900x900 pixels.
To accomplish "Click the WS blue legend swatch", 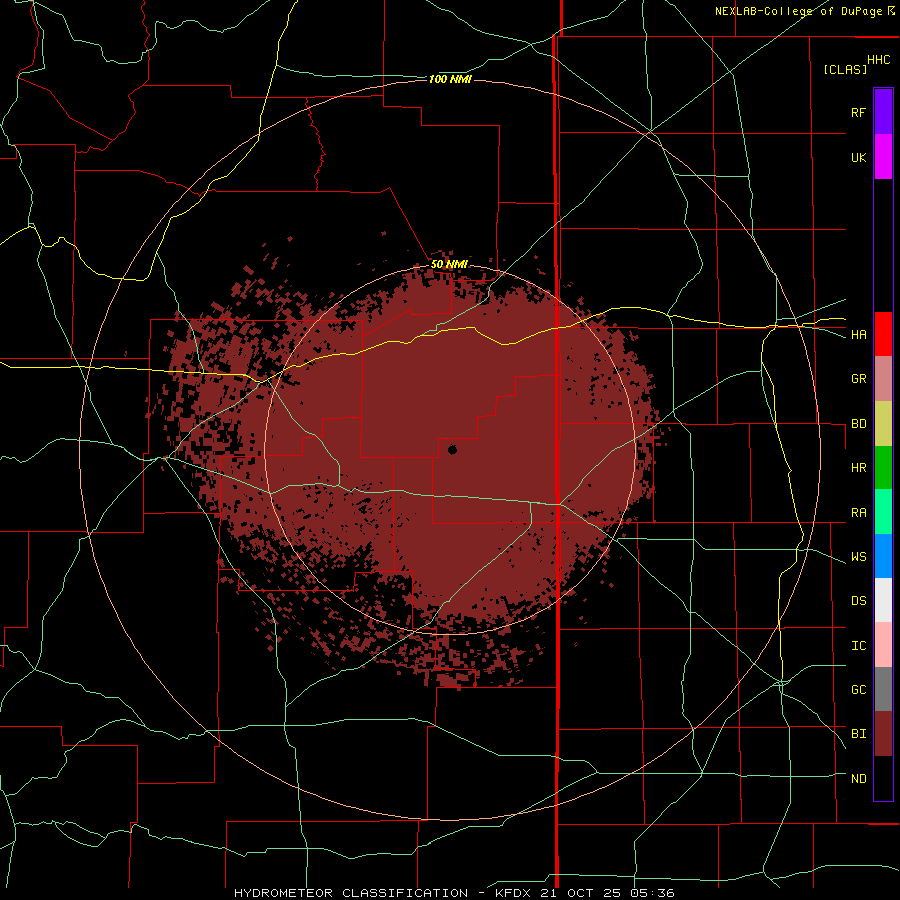I will 883,556.
